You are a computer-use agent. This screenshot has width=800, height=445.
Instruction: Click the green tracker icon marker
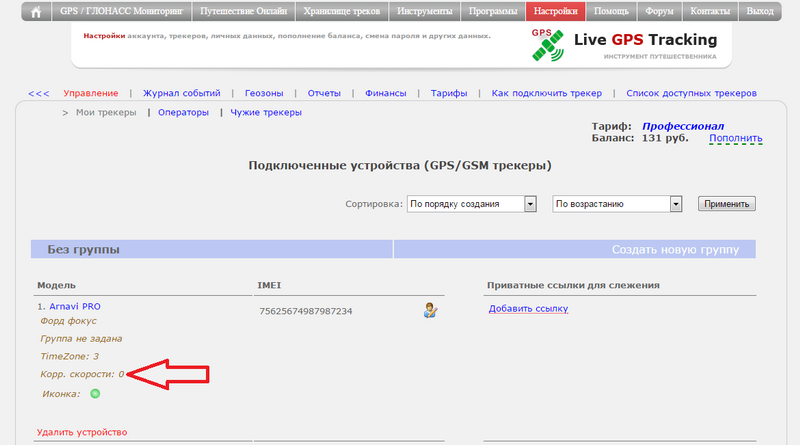95,393
